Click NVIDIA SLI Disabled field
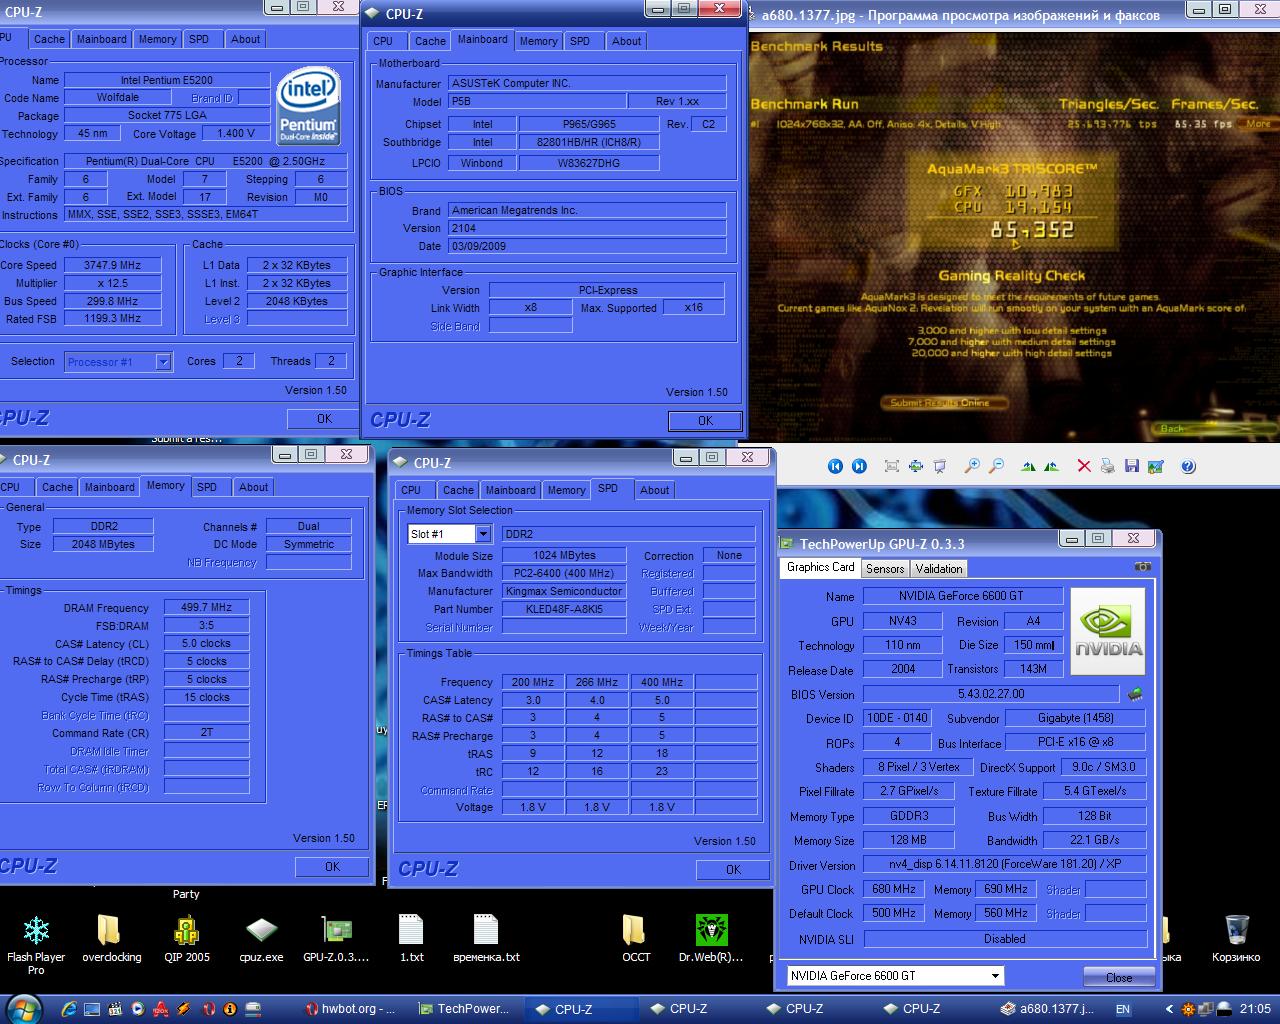Image resolution: width=1280 pixels, height=1024 pixels. click(1005, 939)
